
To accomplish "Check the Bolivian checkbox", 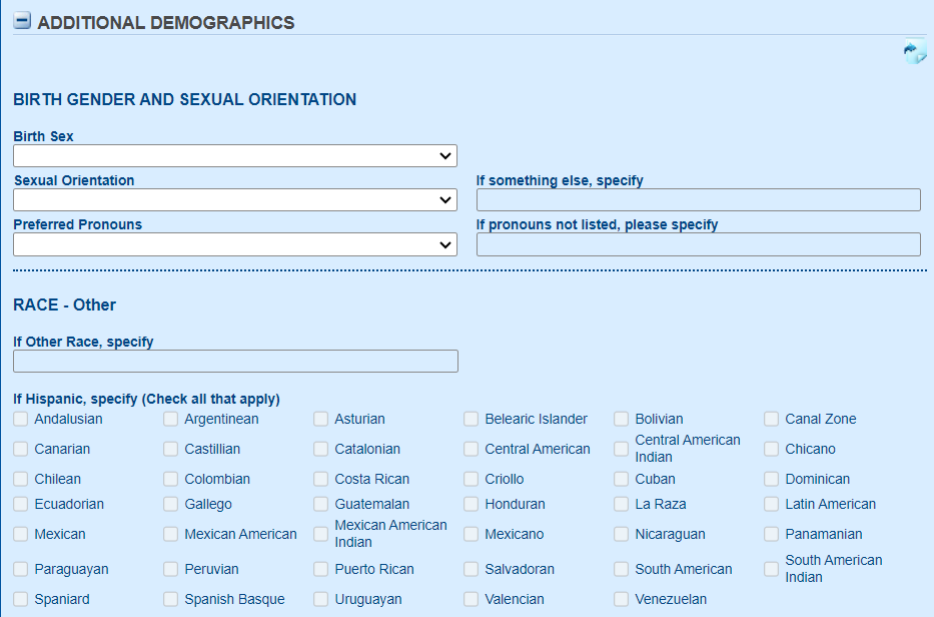I will [x=621, y=419].
